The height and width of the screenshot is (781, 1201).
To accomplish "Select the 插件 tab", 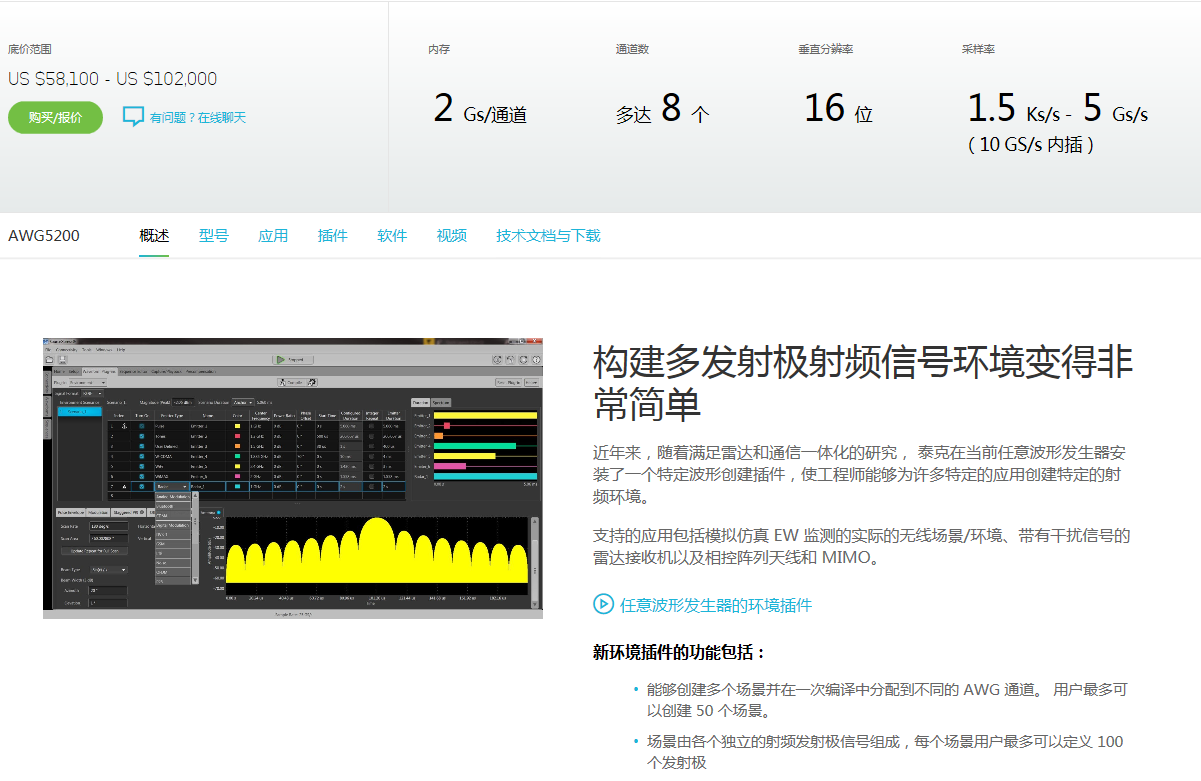I will click(x=332, y=236).
